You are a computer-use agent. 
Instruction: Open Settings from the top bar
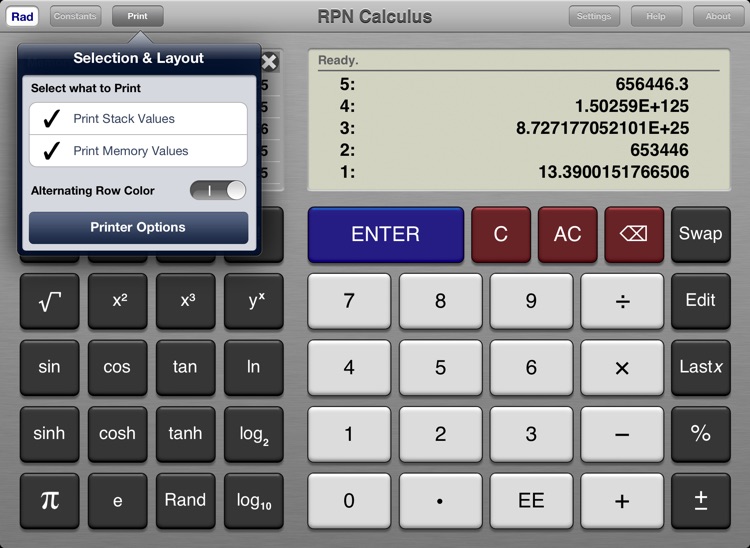pos(594,16)
